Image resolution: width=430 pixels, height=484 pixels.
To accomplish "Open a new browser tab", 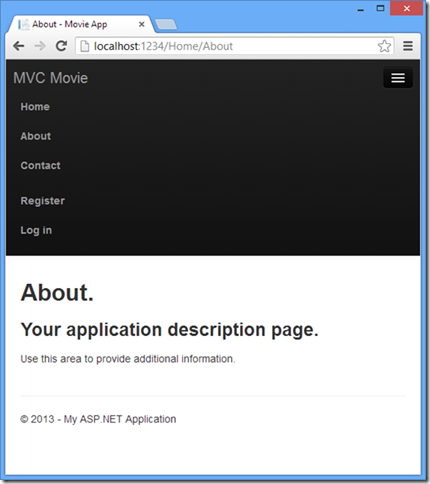I will 166,24.
